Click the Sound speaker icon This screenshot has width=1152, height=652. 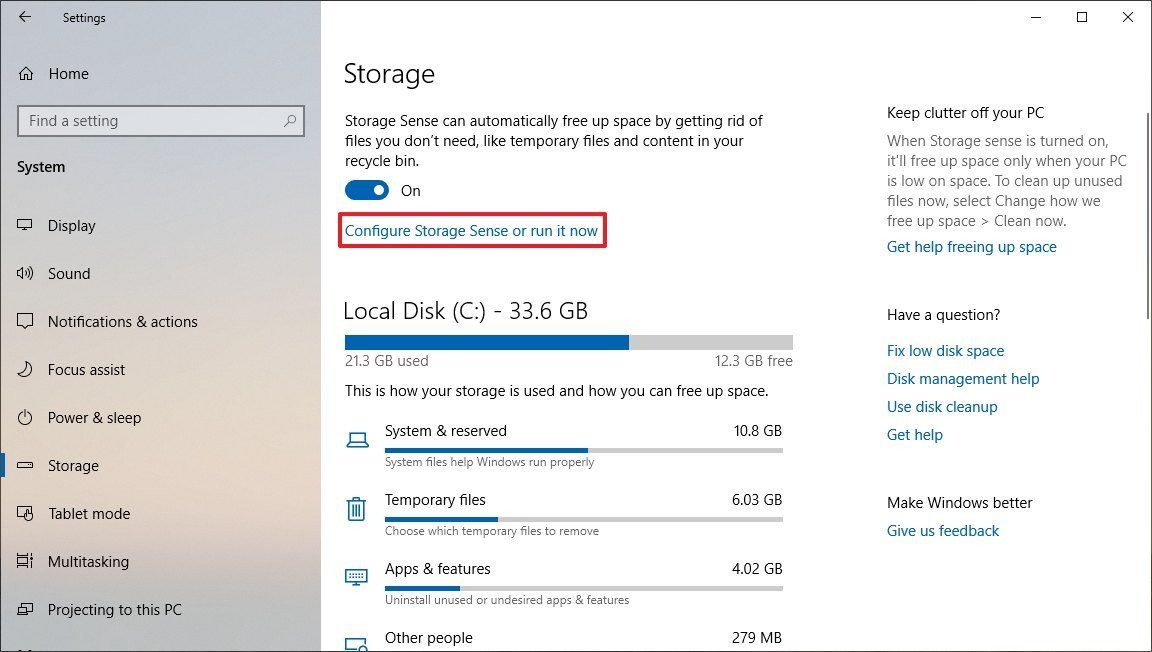click(x=23, y=273)
